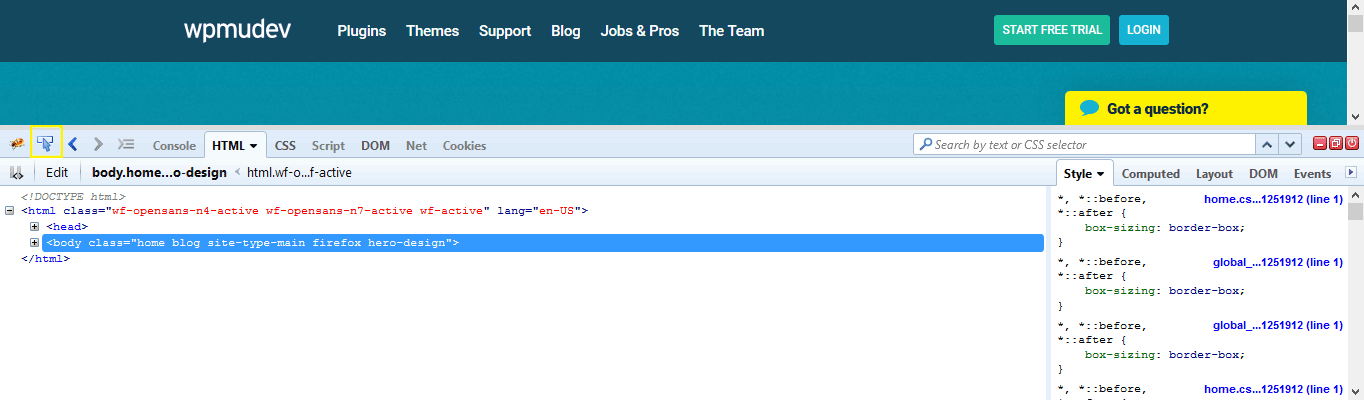Click the search magnifier icon in Firebug
The image size is (1364, 400).
(925, 144)
